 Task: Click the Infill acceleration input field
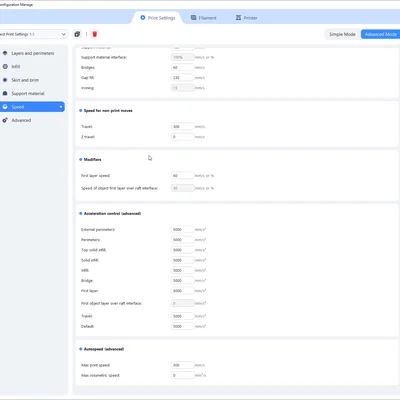click(182, 270)
